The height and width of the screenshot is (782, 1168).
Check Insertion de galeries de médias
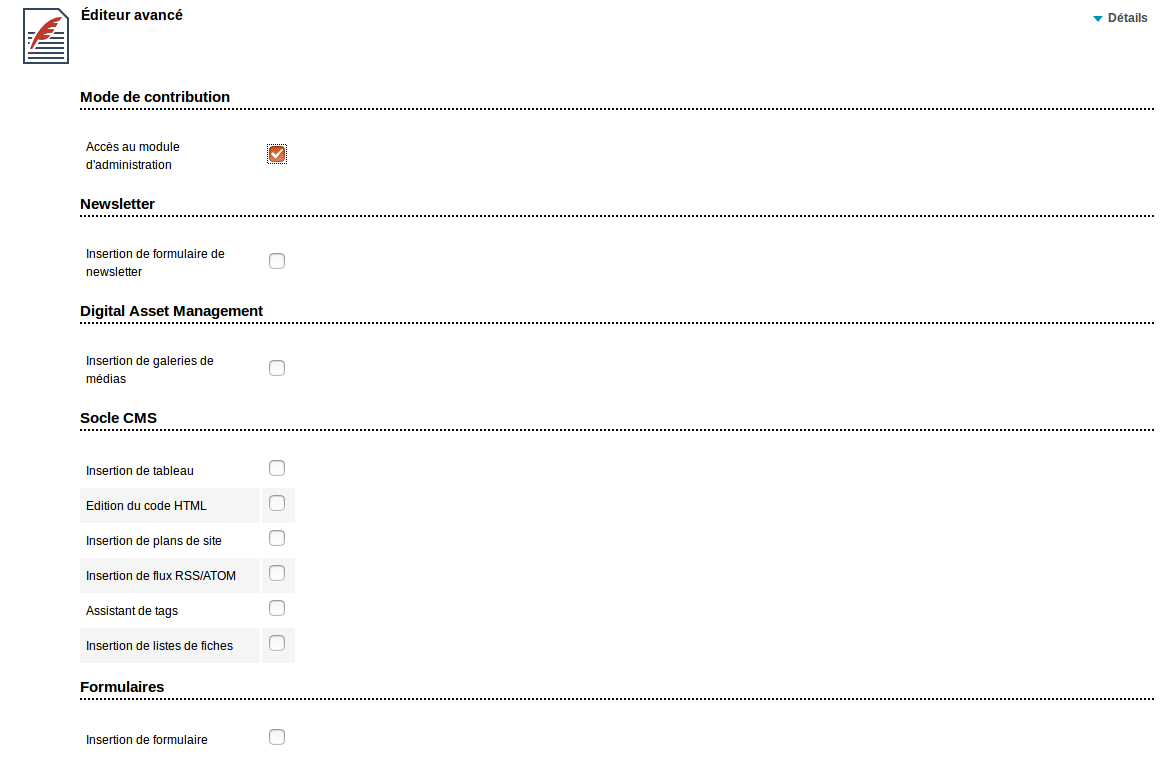[x=277, y=369]
